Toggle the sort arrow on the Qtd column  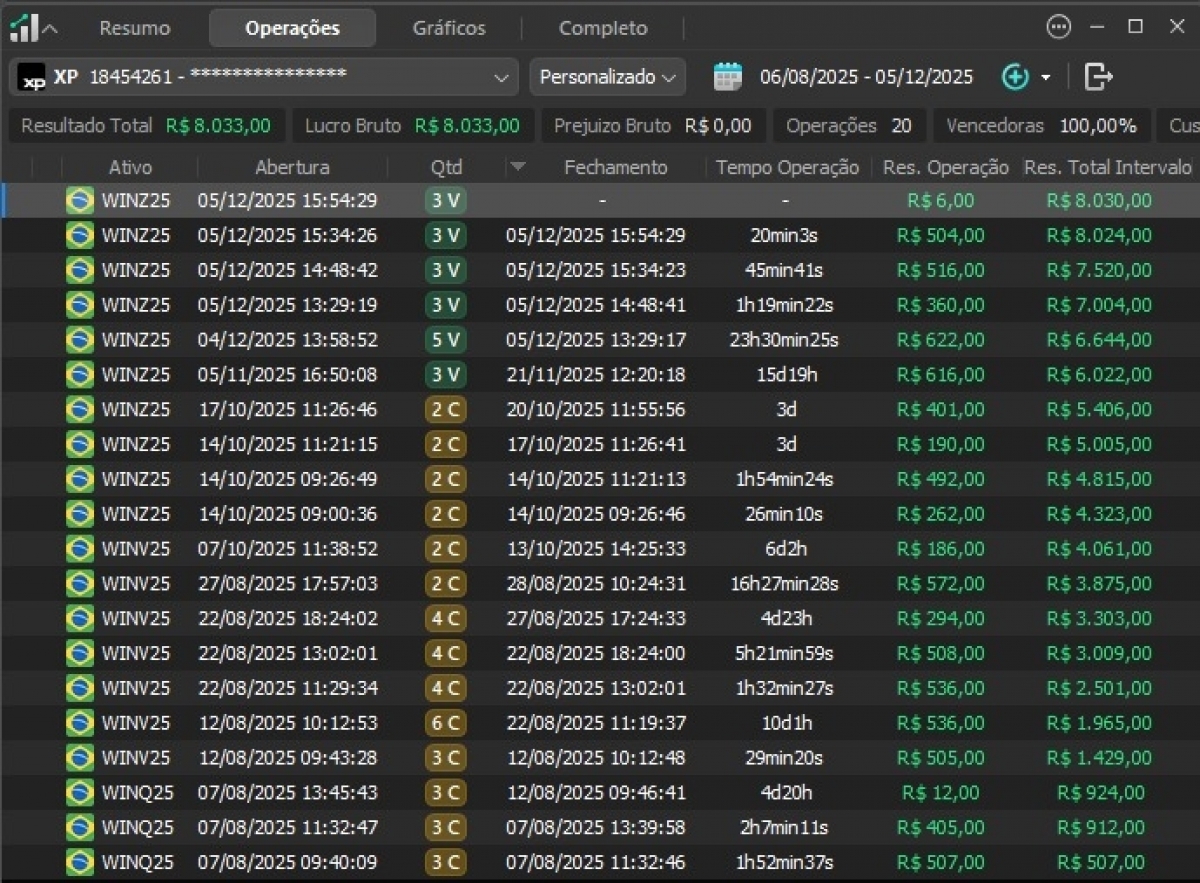pyautogui.click(x=518, y=167)
